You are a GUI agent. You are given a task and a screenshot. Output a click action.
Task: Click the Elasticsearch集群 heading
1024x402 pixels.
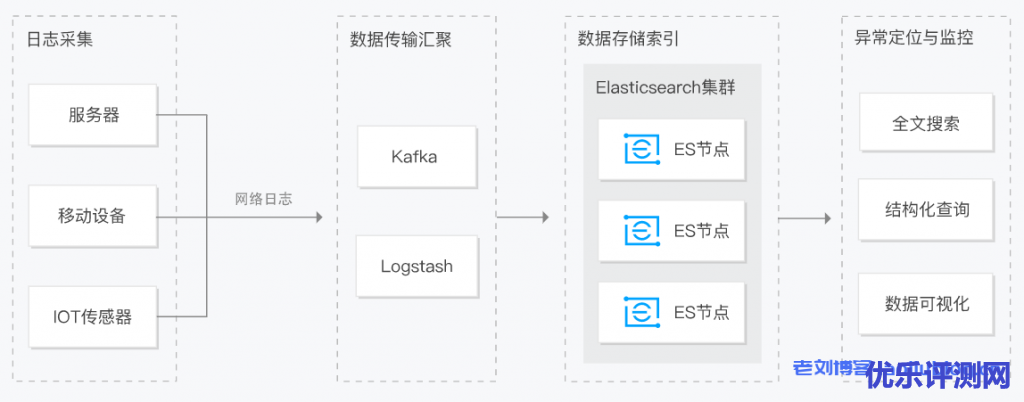tap(665, 87)
